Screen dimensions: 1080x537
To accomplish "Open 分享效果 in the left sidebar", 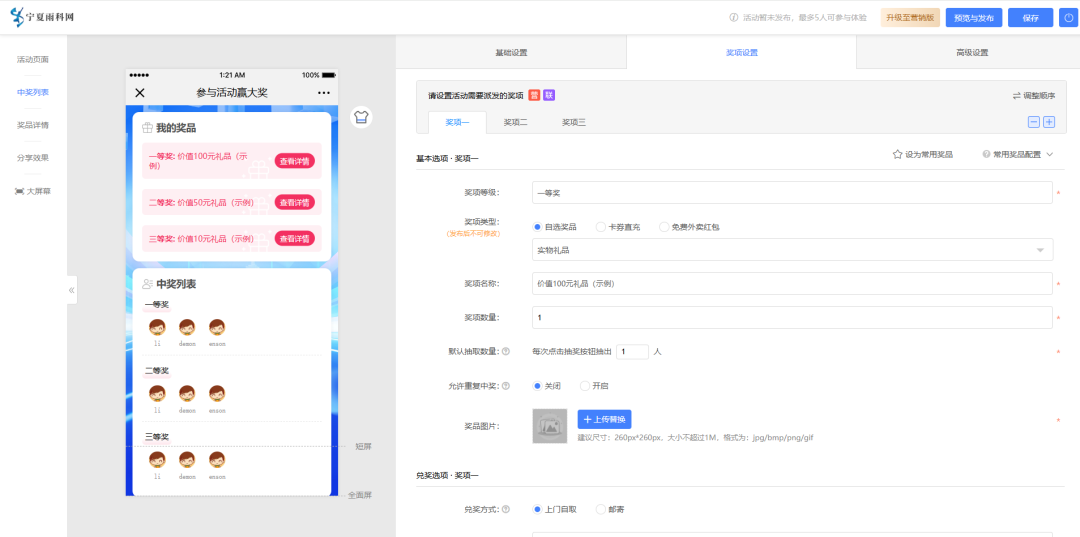I will (33, 158).
